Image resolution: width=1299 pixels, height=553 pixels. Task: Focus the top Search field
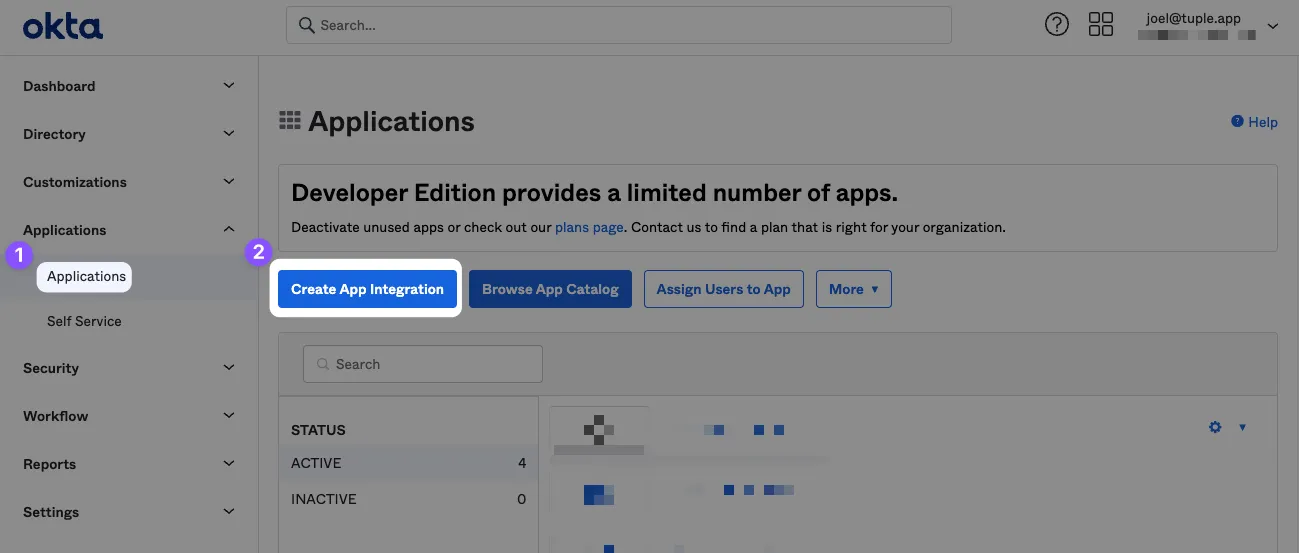point(619,25)
